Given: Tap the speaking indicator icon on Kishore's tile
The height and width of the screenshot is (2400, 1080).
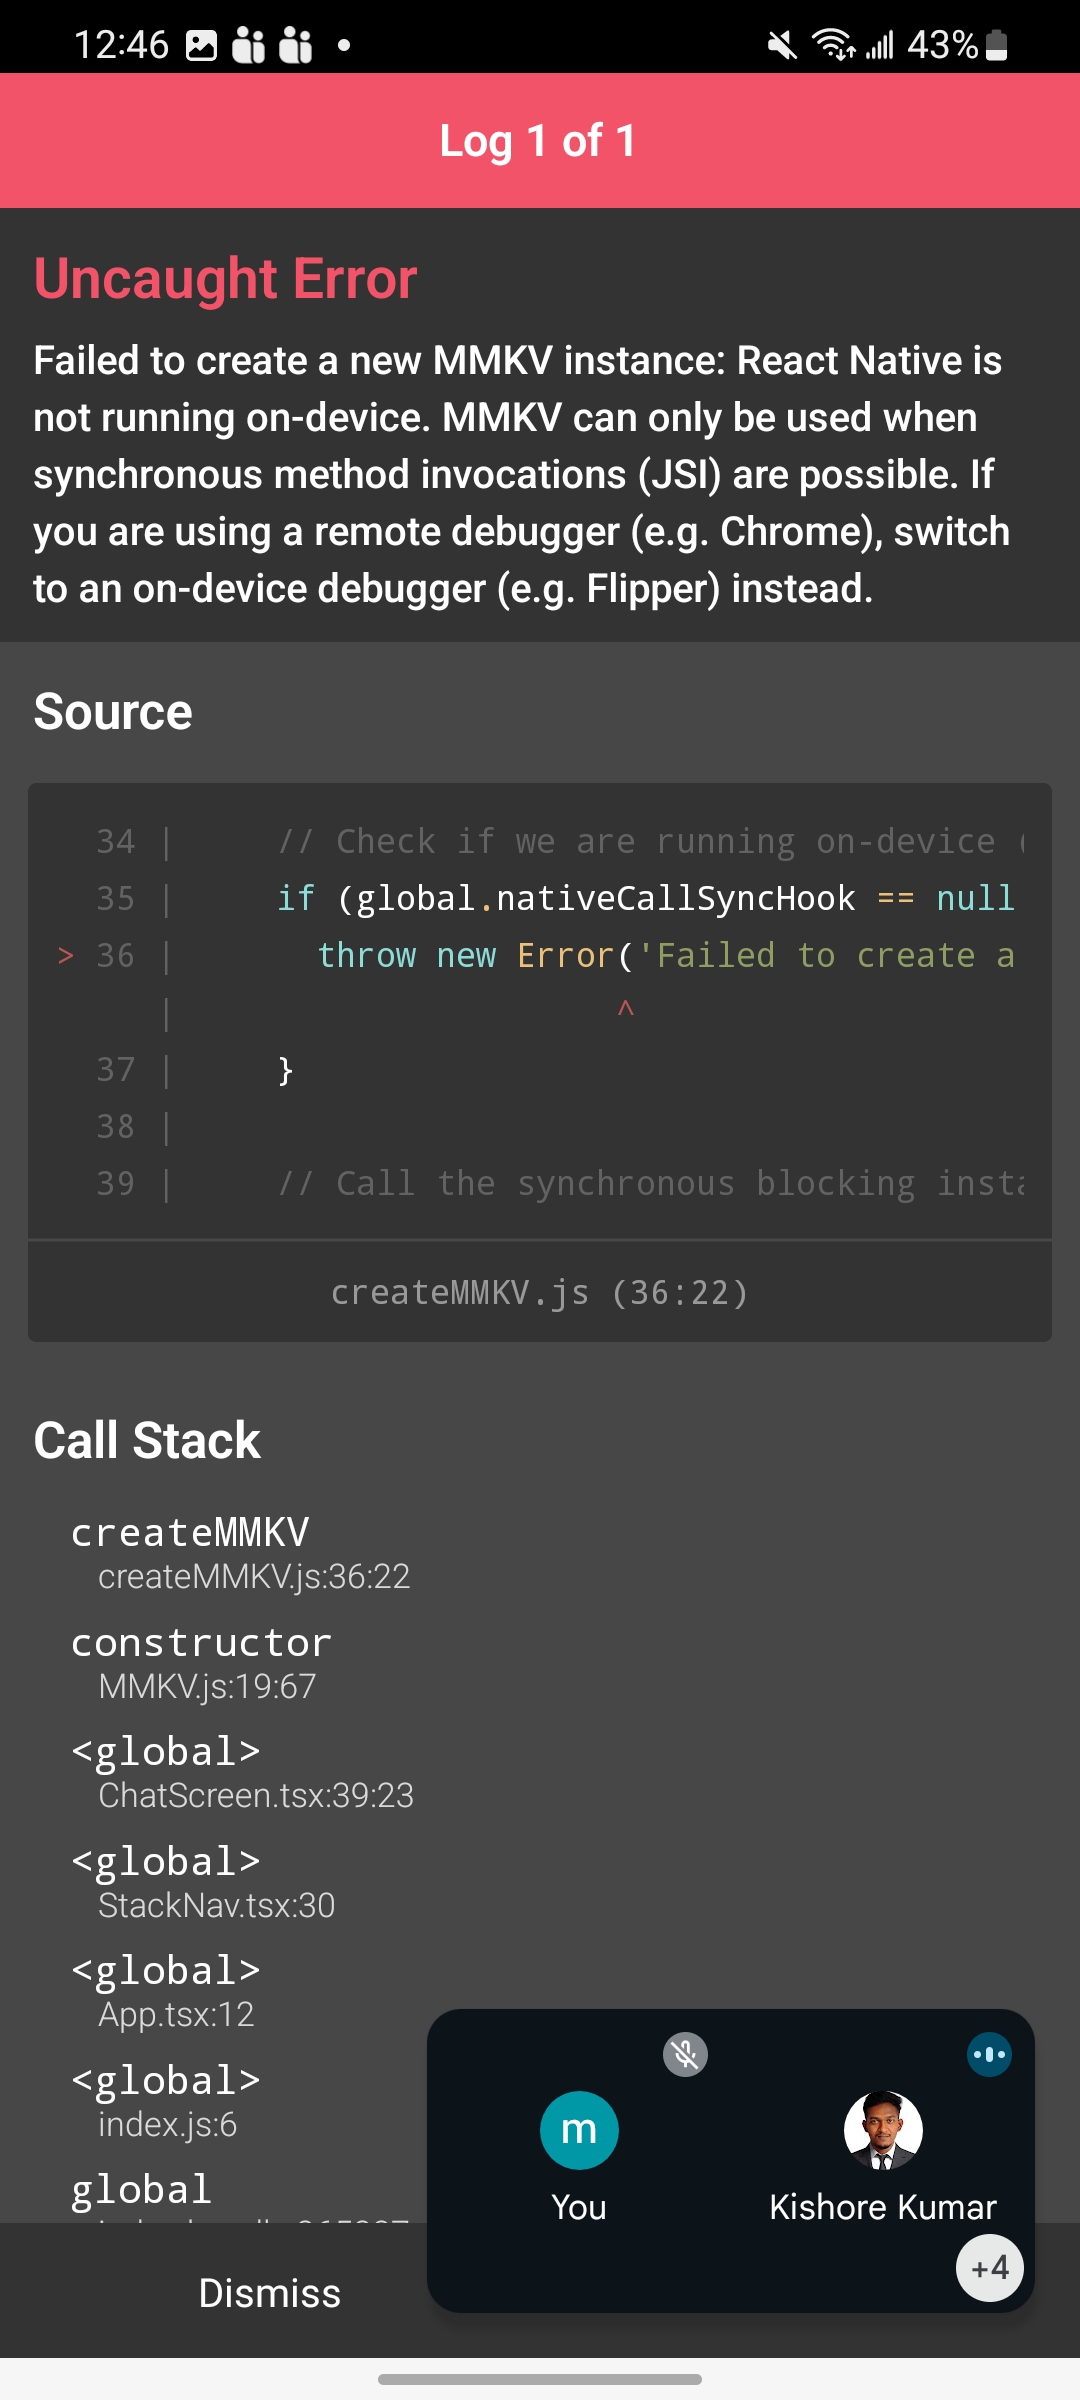Looking at the screenshot, I should point(989,2055).
